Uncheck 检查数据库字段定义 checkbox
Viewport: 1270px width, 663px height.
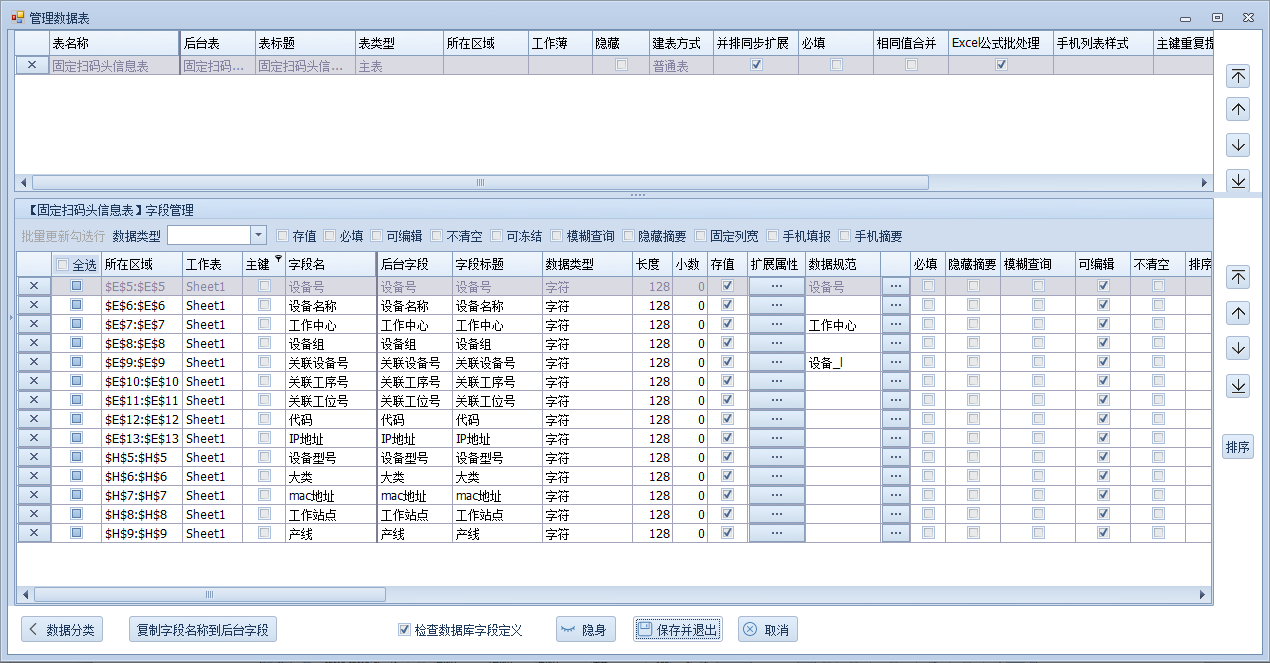click(404, 630)
